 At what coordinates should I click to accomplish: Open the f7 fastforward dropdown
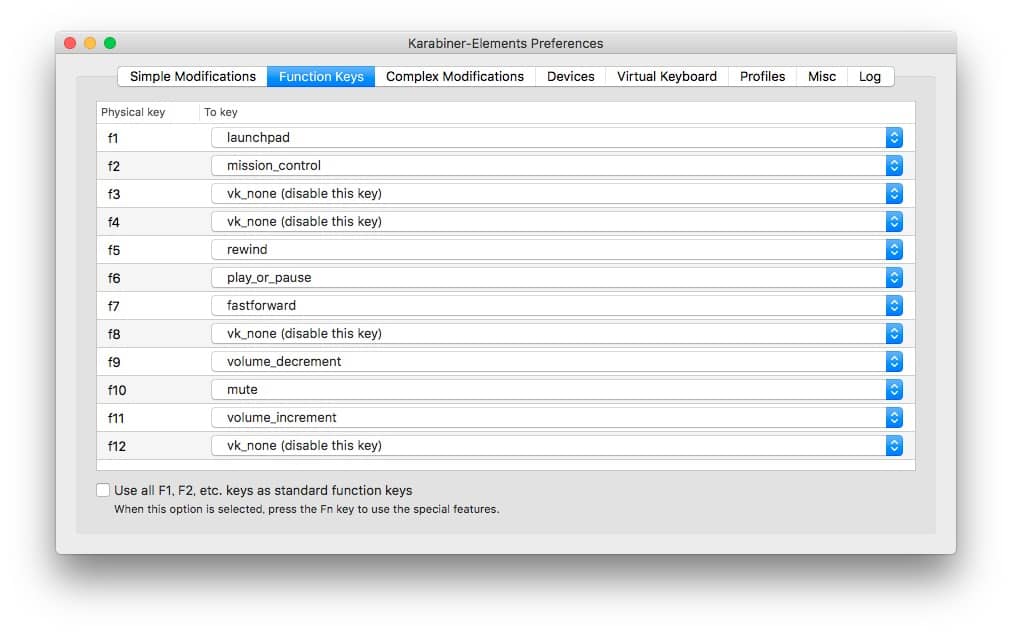coord(556,305)
